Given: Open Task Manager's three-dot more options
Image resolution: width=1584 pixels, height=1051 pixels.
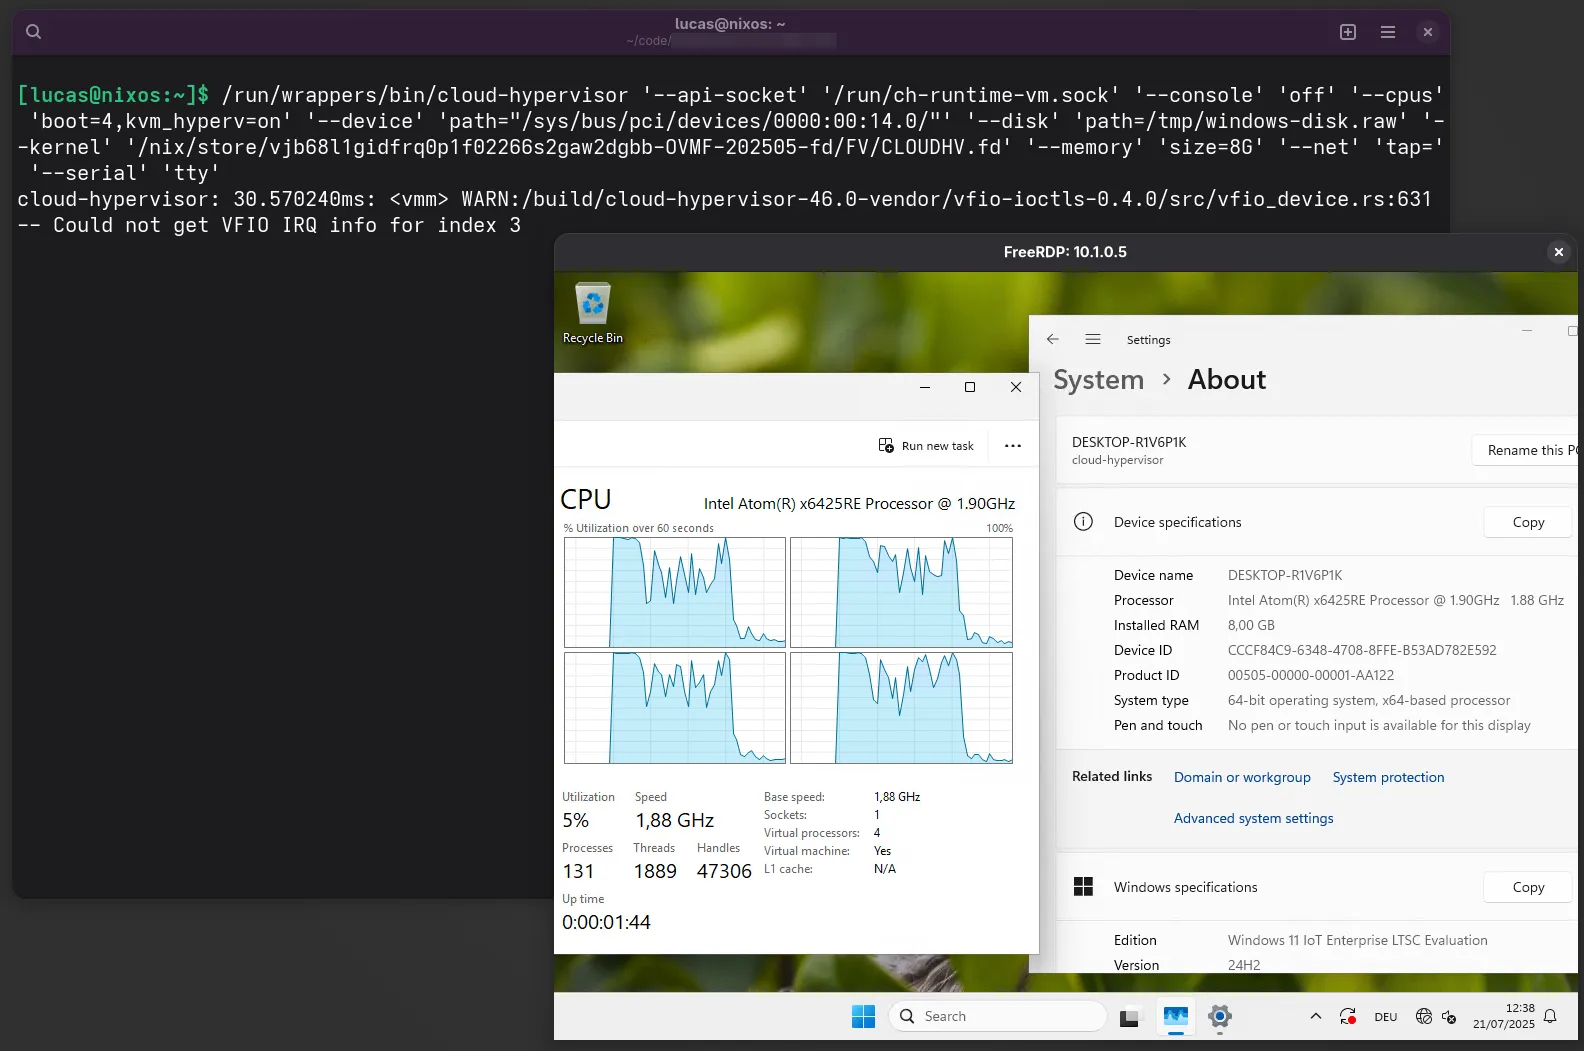Looking at the screenshot, I should coord(1013,446).
